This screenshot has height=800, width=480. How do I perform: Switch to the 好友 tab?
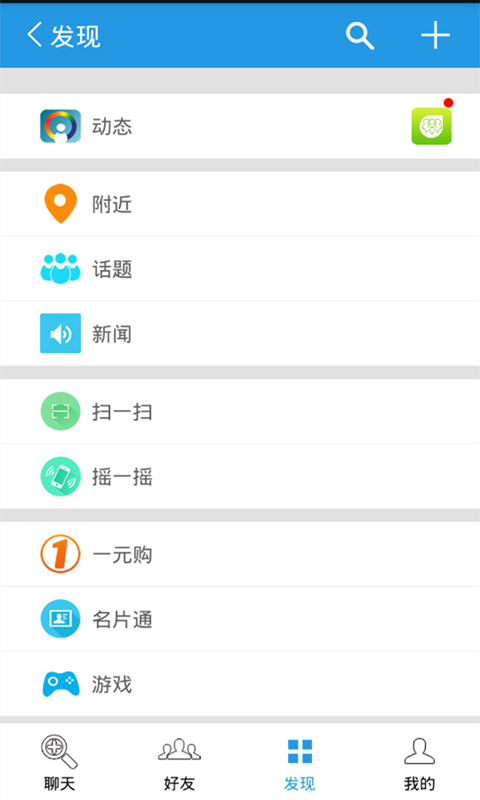[x=180, y=763]
